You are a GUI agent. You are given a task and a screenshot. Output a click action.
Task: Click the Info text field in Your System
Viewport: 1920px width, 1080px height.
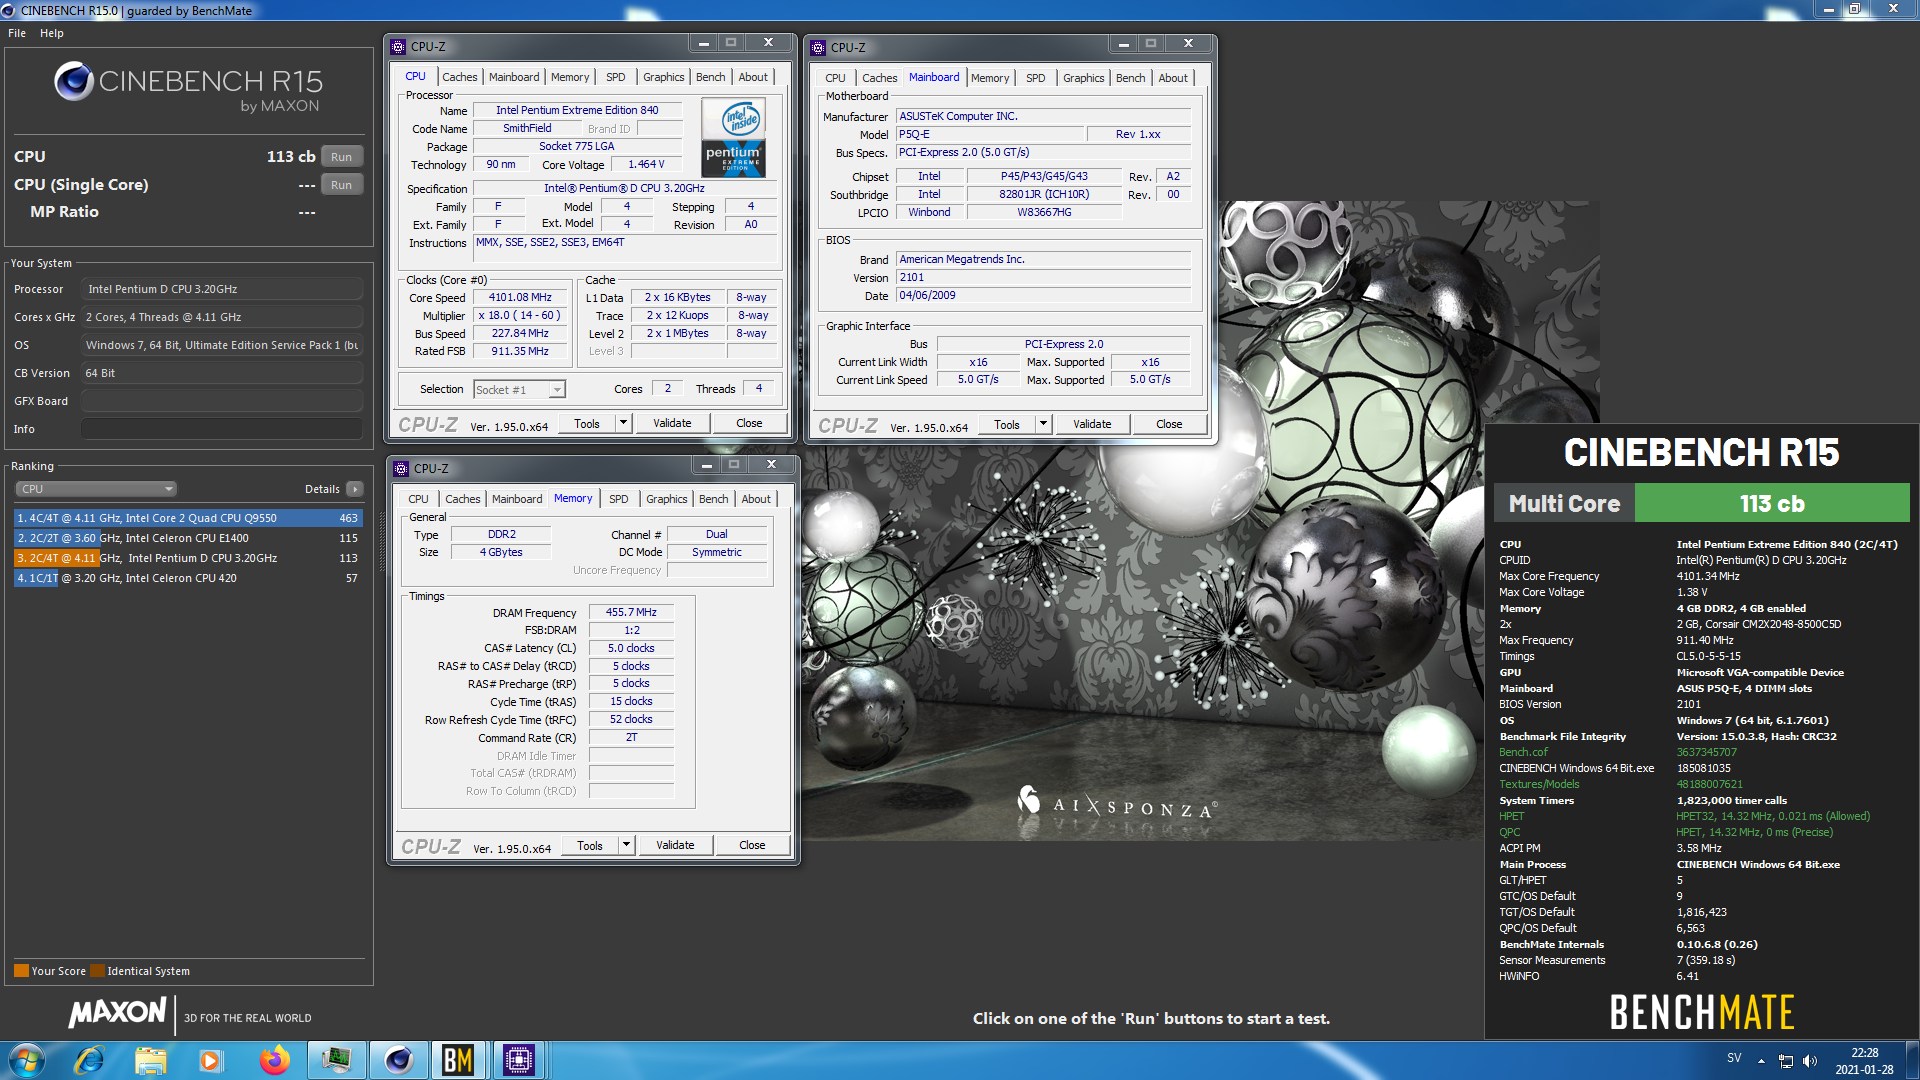(x=222, y=429)
